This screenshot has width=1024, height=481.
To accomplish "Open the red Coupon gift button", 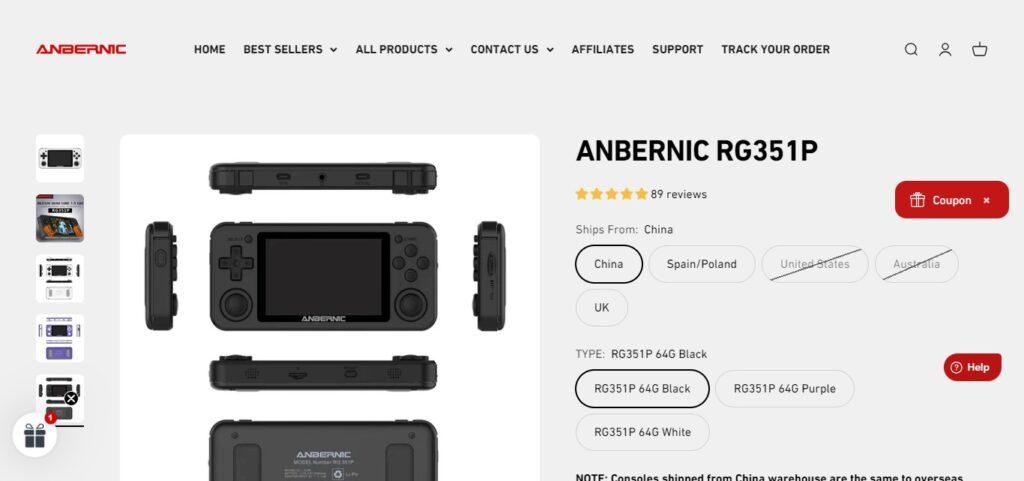I will pyautogui.click(x=940, y=200).
